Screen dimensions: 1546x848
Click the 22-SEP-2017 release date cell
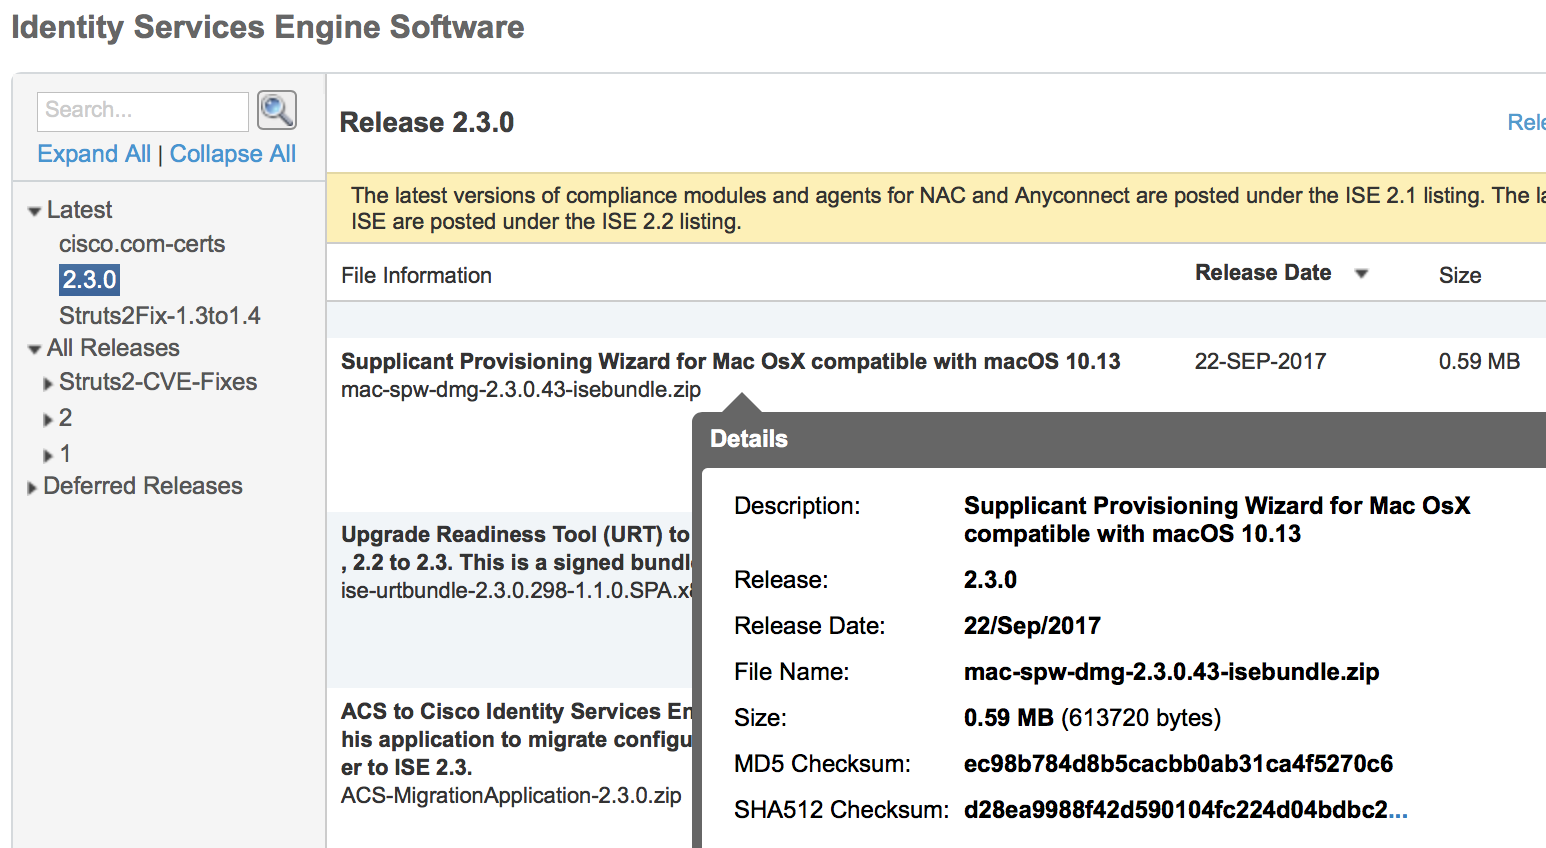click(x=1260, y=362)
